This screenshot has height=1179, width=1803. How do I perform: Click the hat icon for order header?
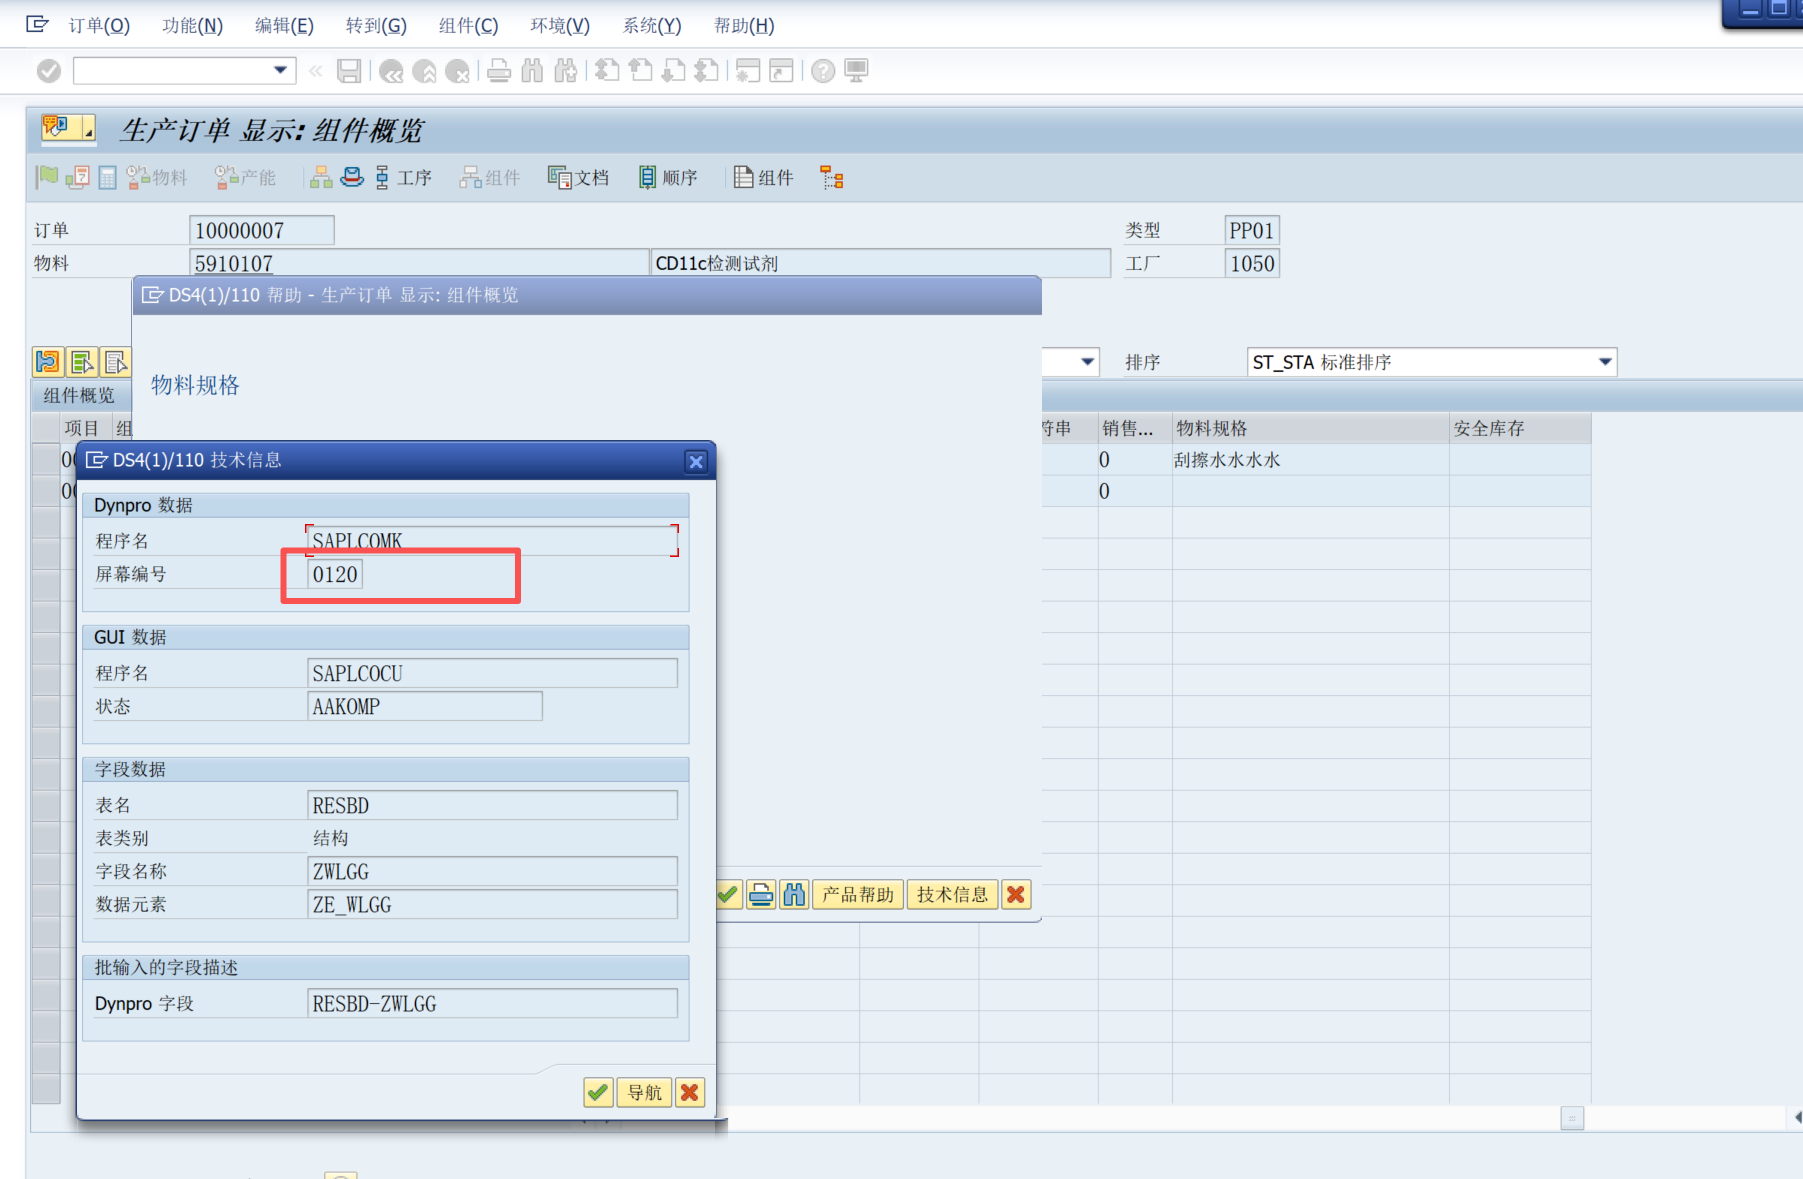click(352, 177)
